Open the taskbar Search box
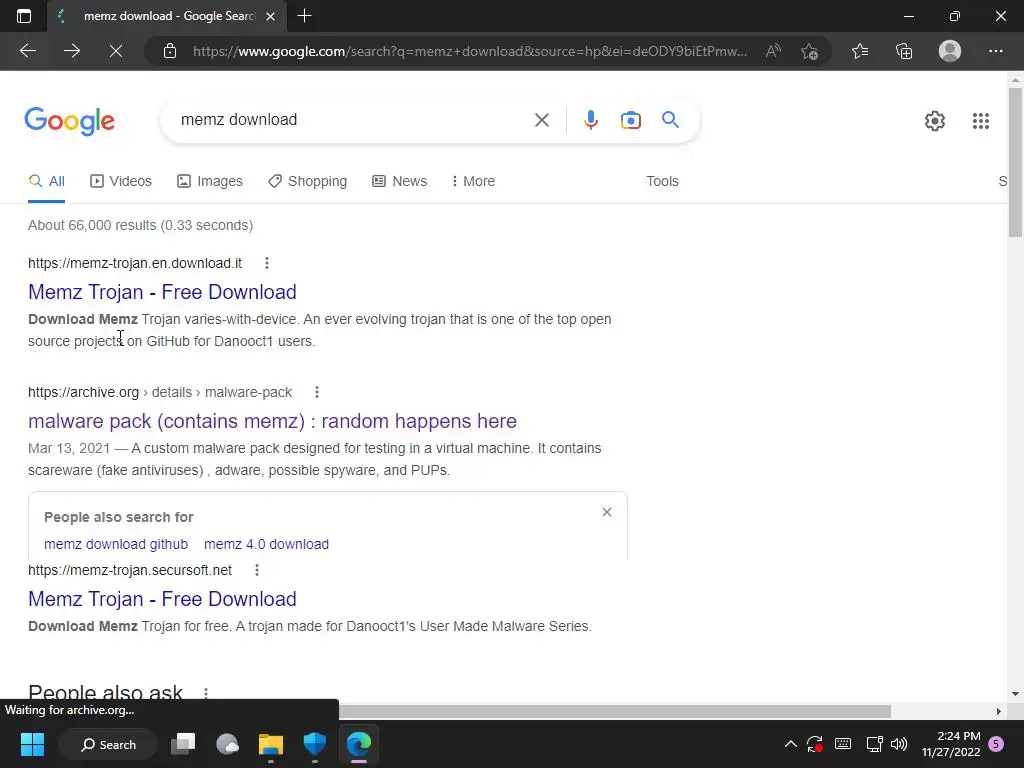The width and height of the screenshot is (1024, 768). pyautogui.click(x=108, y=744)
